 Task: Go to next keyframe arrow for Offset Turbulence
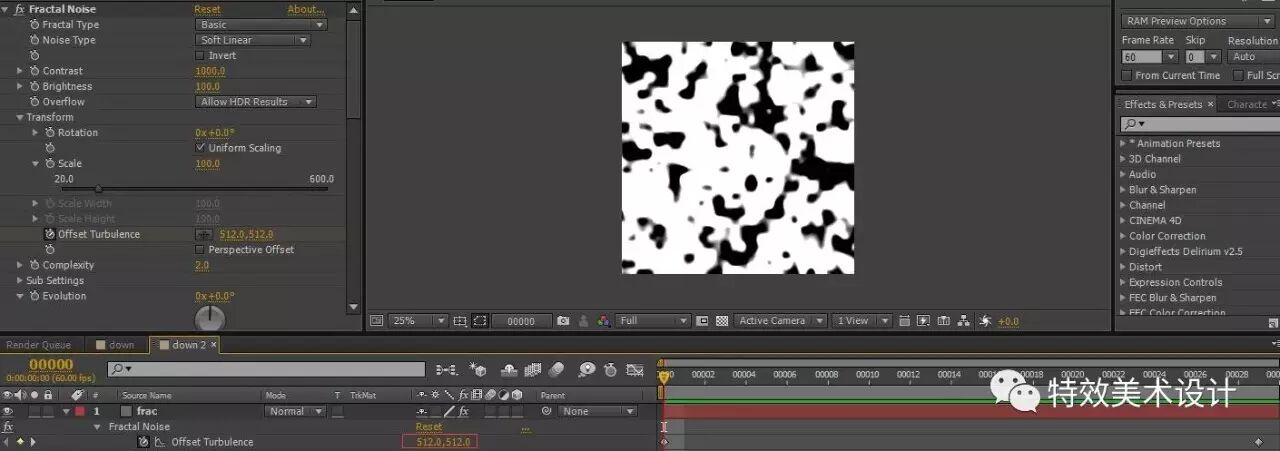click(32, 441)
